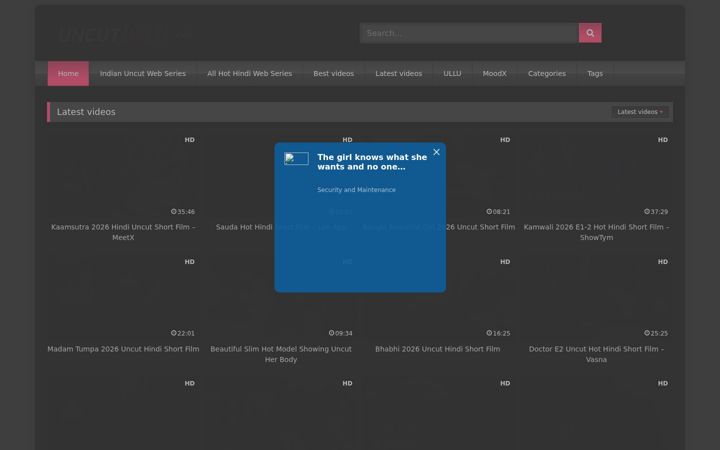This screenshot has height=450, width=720.
Task: Go to Best videos
Action: click(333, 73)
